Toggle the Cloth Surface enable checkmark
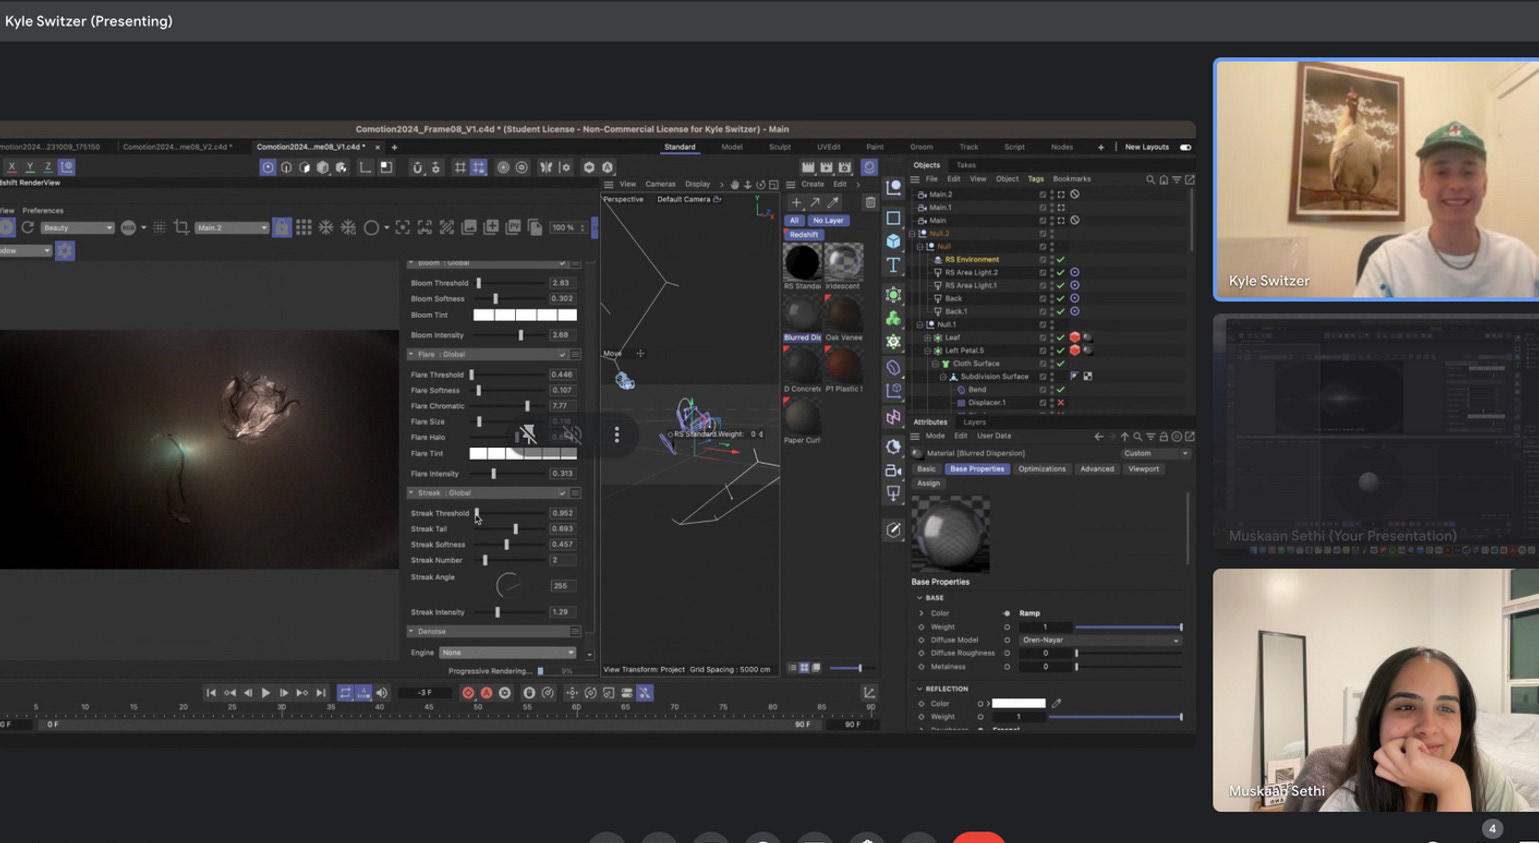This screenshot has height=843, width=1539. tap(1061, 363)
